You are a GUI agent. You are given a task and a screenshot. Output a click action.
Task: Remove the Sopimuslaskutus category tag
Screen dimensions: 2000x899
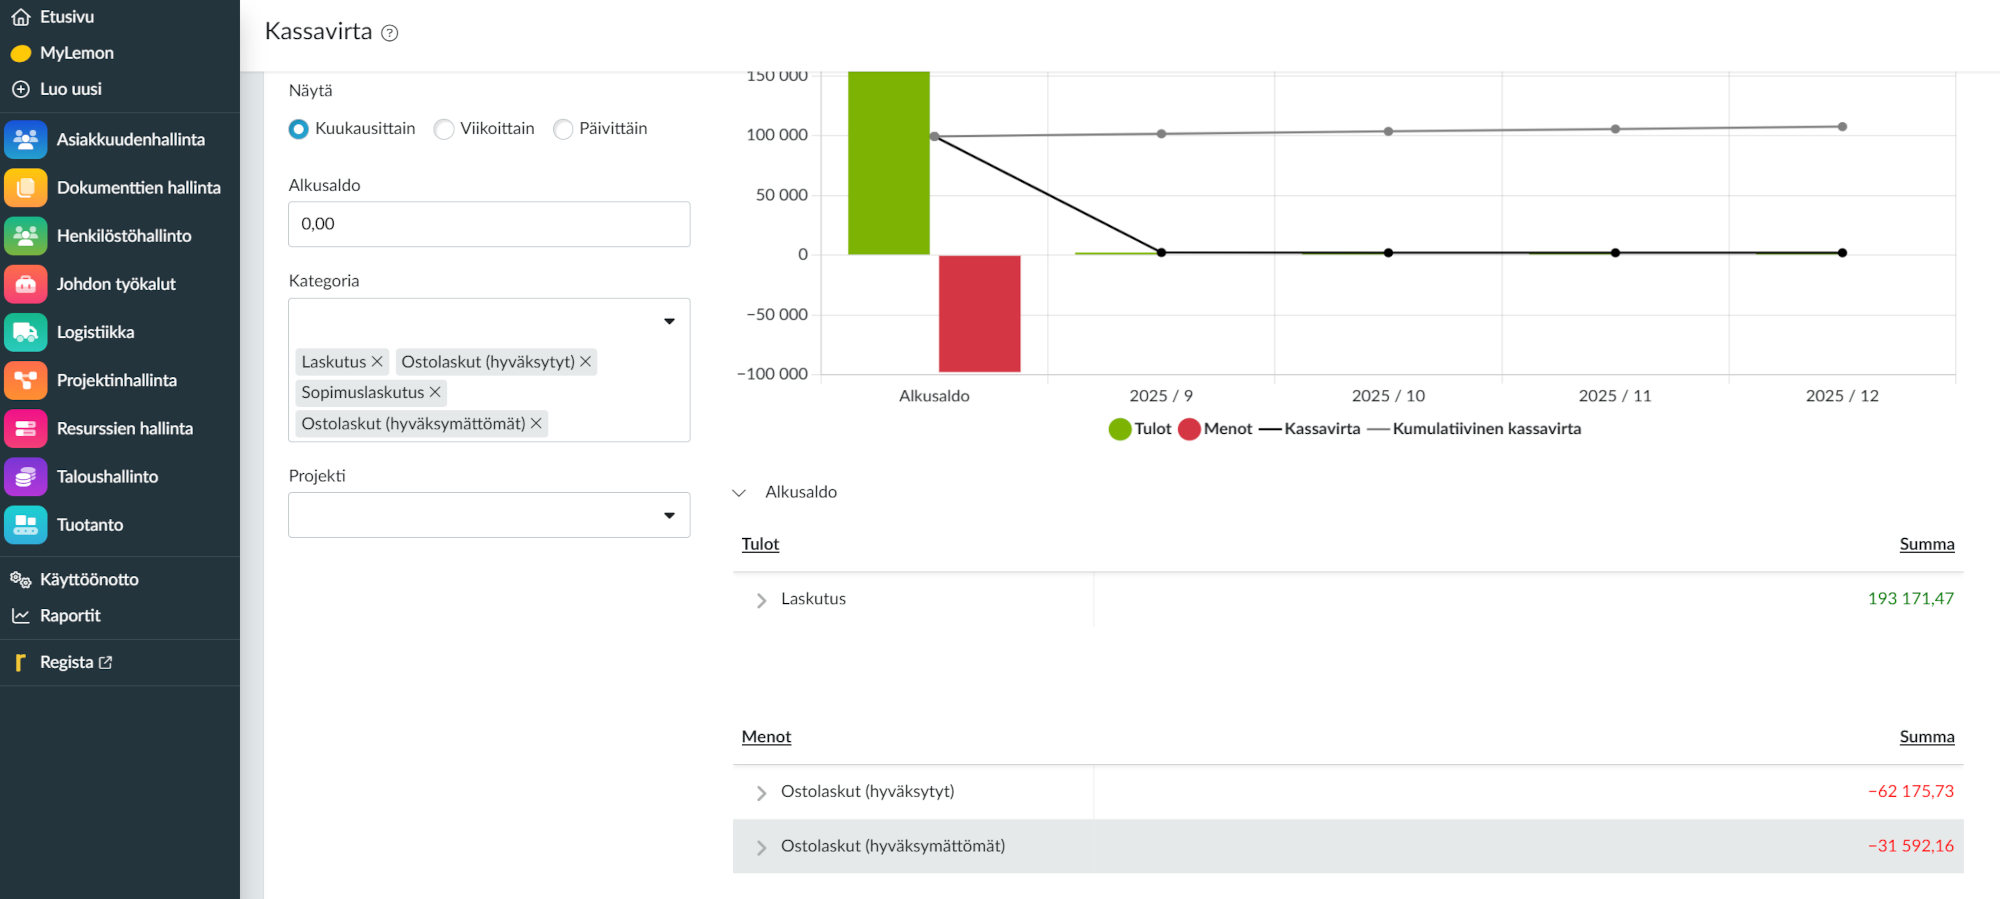point(435,393)
